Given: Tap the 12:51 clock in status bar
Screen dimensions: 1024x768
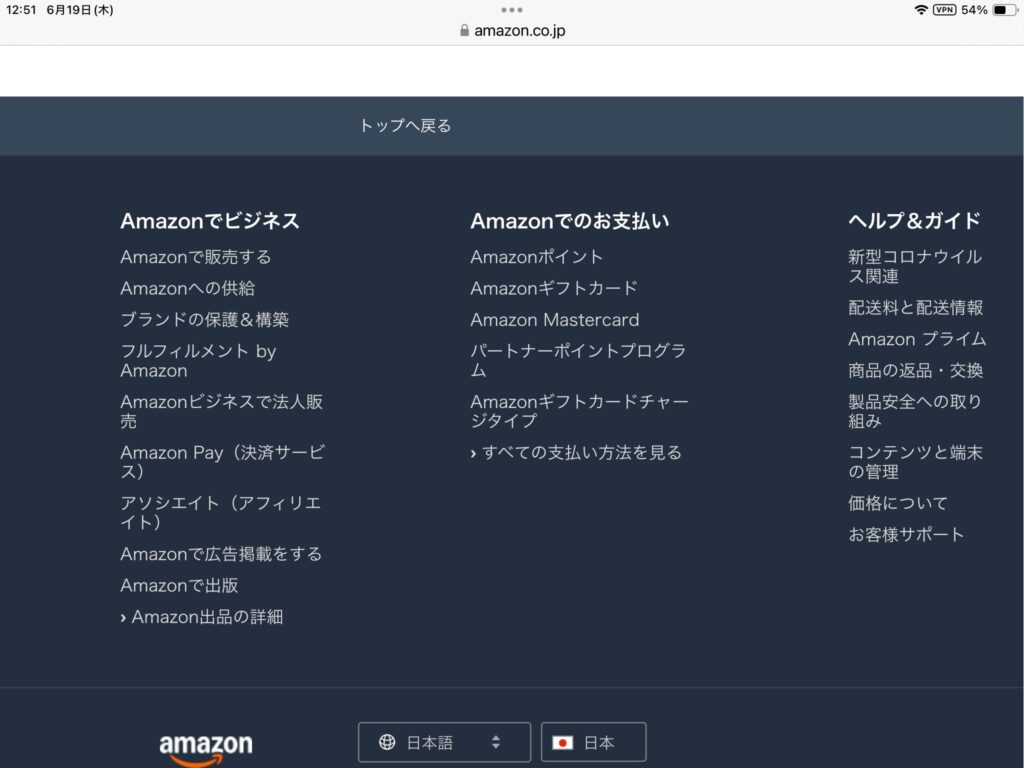Looking at the screenshot, I should click(x=21, y=10).
